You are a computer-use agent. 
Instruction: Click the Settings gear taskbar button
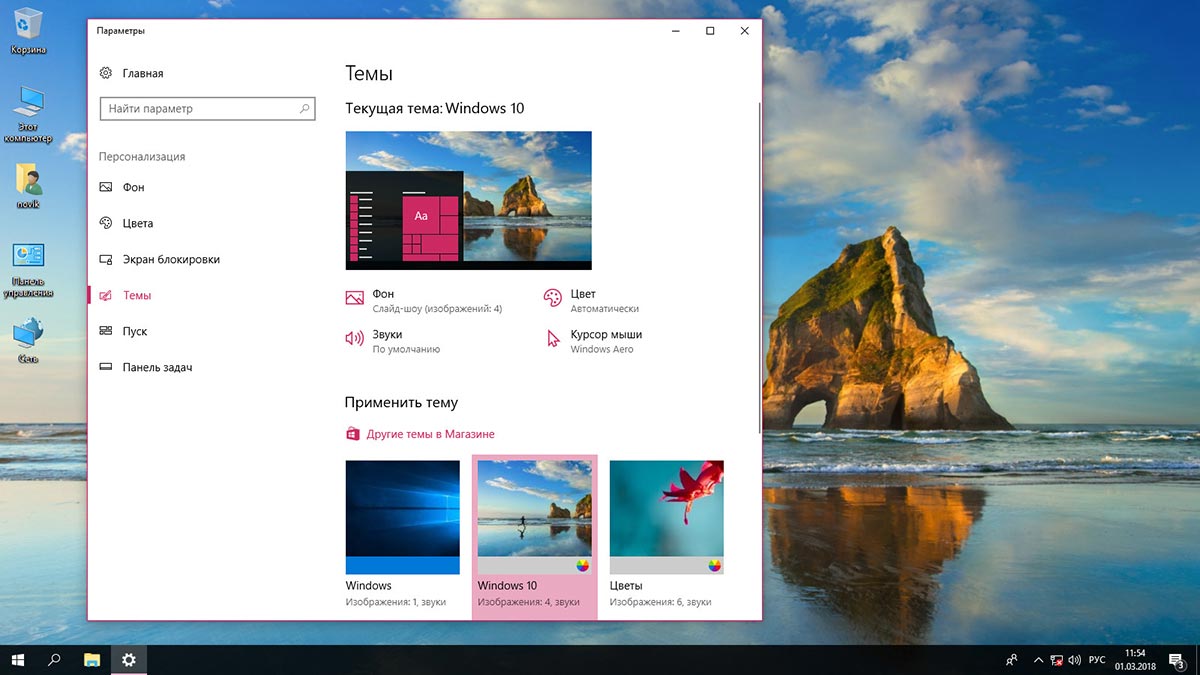(129, 659)
